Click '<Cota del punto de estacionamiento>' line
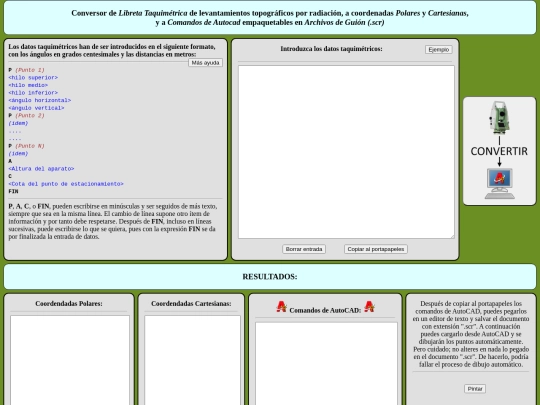Screen dimensions: 540x405 (x=66, y=184)
